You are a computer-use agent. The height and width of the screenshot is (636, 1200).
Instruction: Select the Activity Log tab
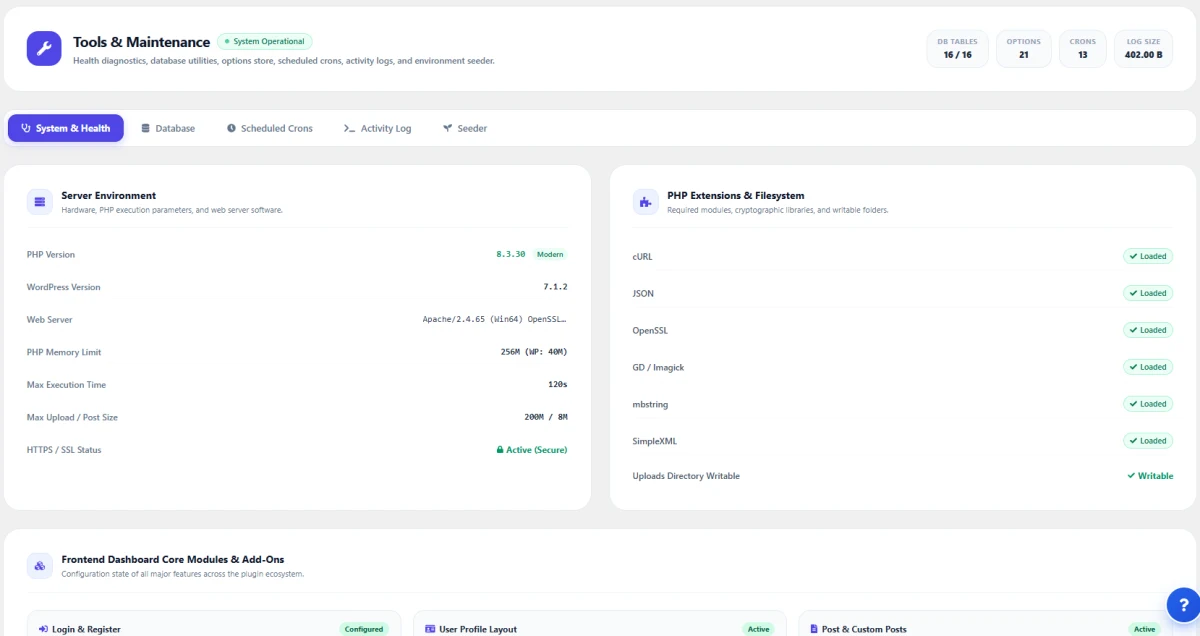[378, 128]
